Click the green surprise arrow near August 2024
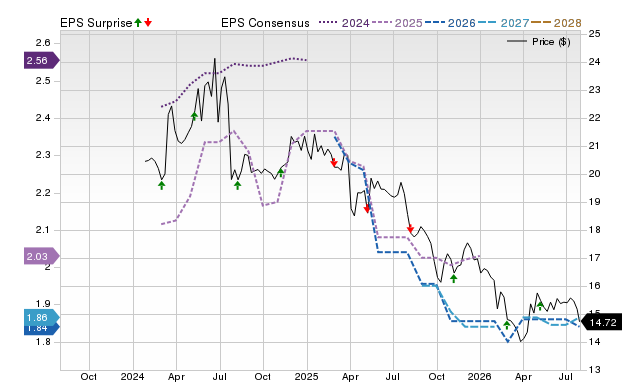This screenshot has width=640, height=382. (x=238, y=185)
